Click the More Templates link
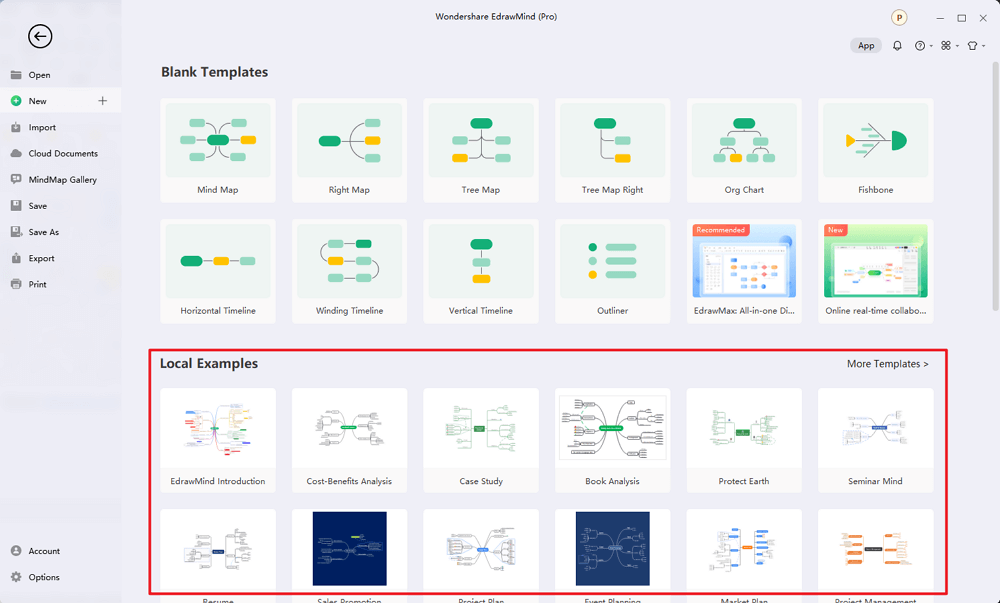The height and width of the screenshot is (603, 1000). [887, 364]
